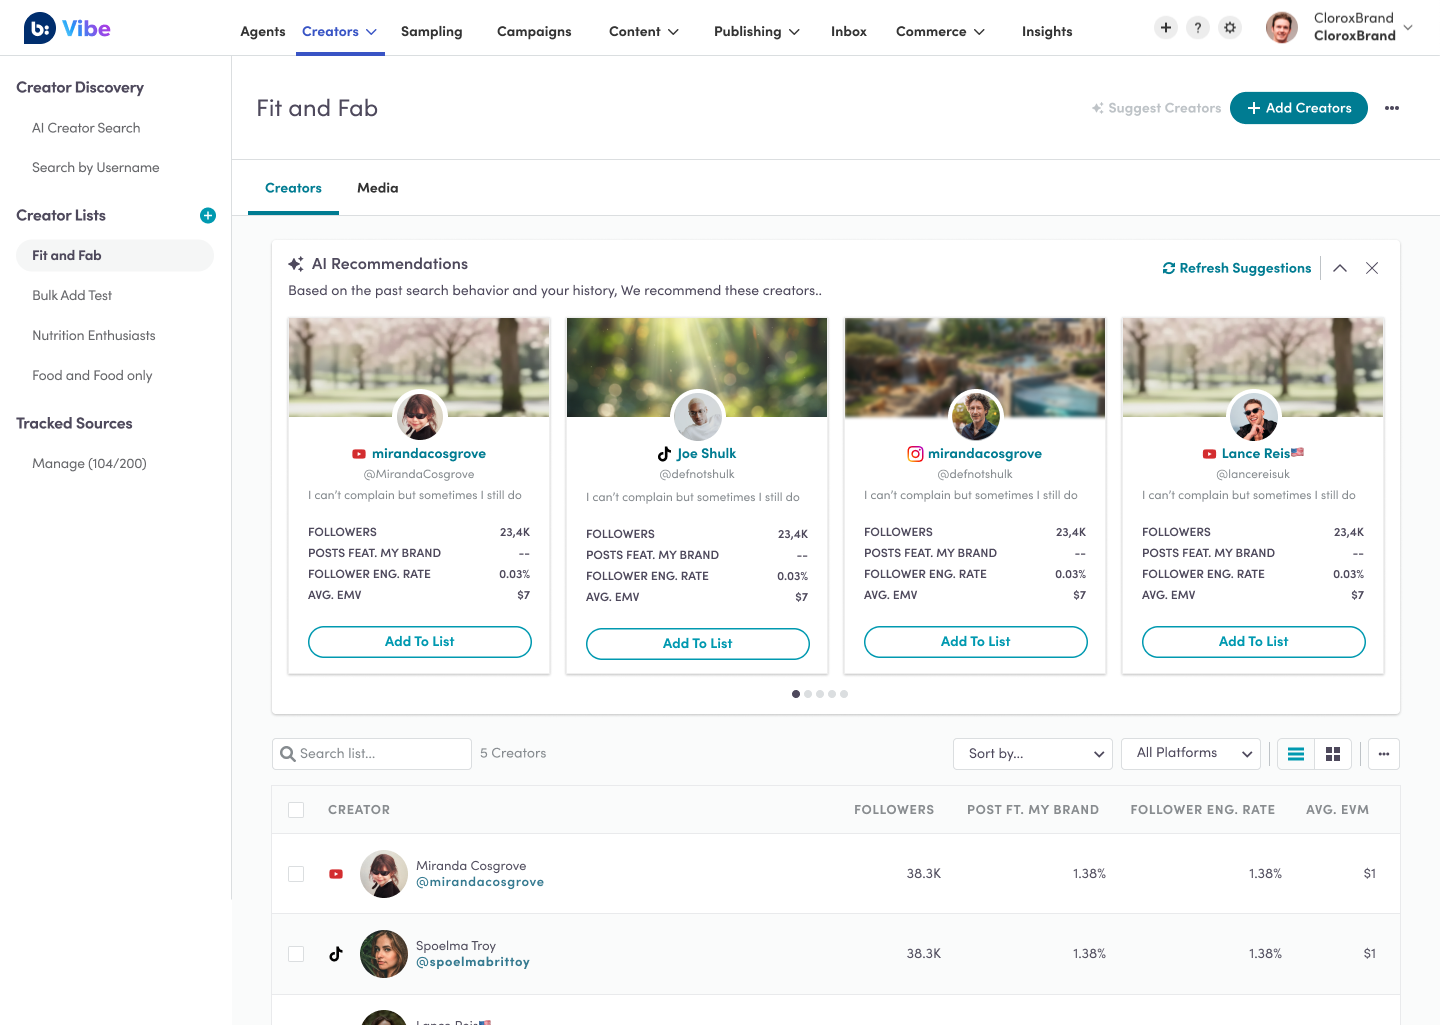The width and height of the screenshot is (1440, 1025).
Task: Open Manage tracked sources (104/200)
Action: [89, 464]
